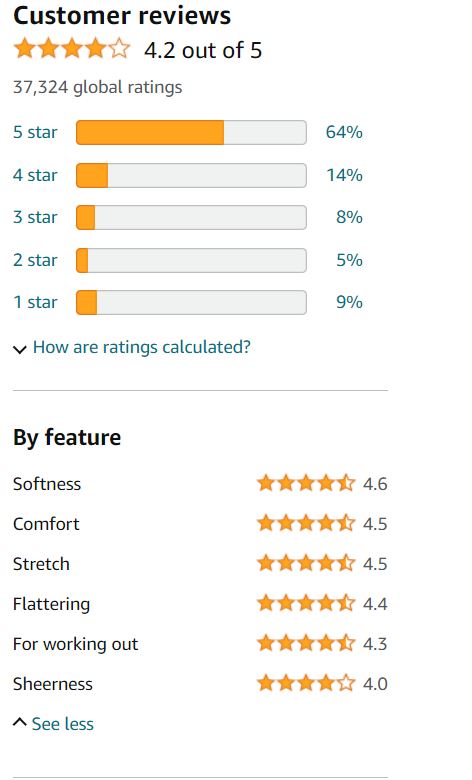Click the Comfort star rating icons

[306, 523]
